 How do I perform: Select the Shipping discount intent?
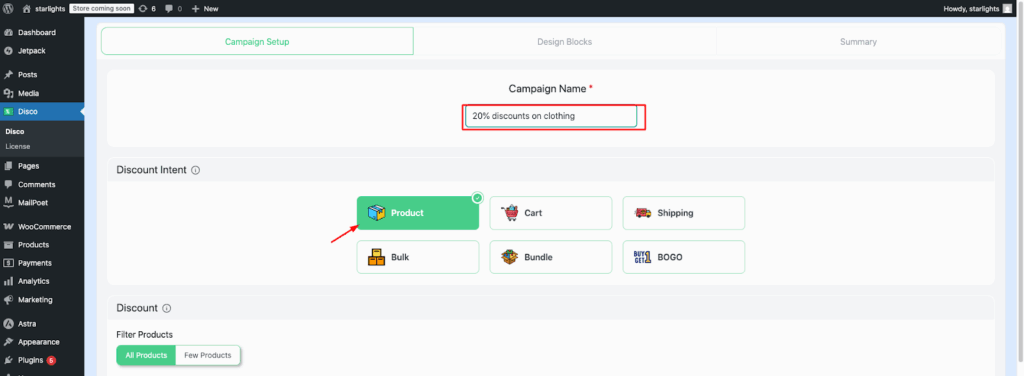coord(684,213)
